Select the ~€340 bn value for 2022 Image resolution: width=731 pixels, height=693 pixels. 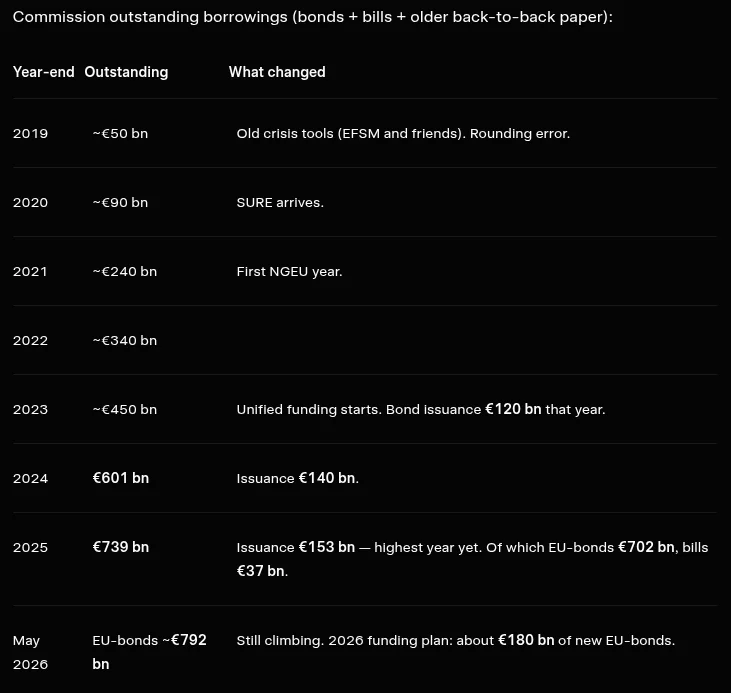point(124,340)
